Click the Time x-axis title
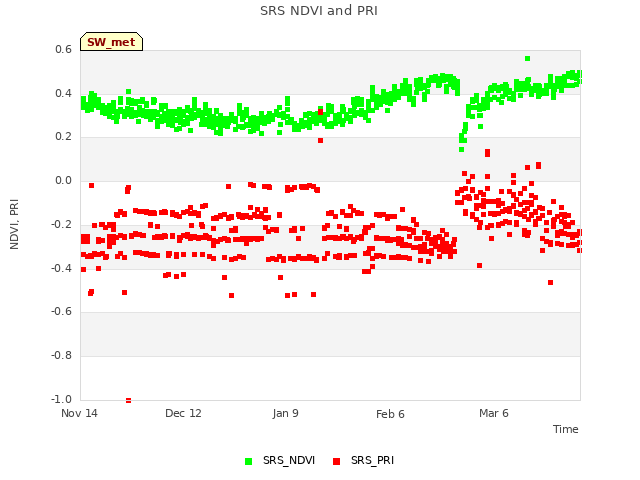 565,429
